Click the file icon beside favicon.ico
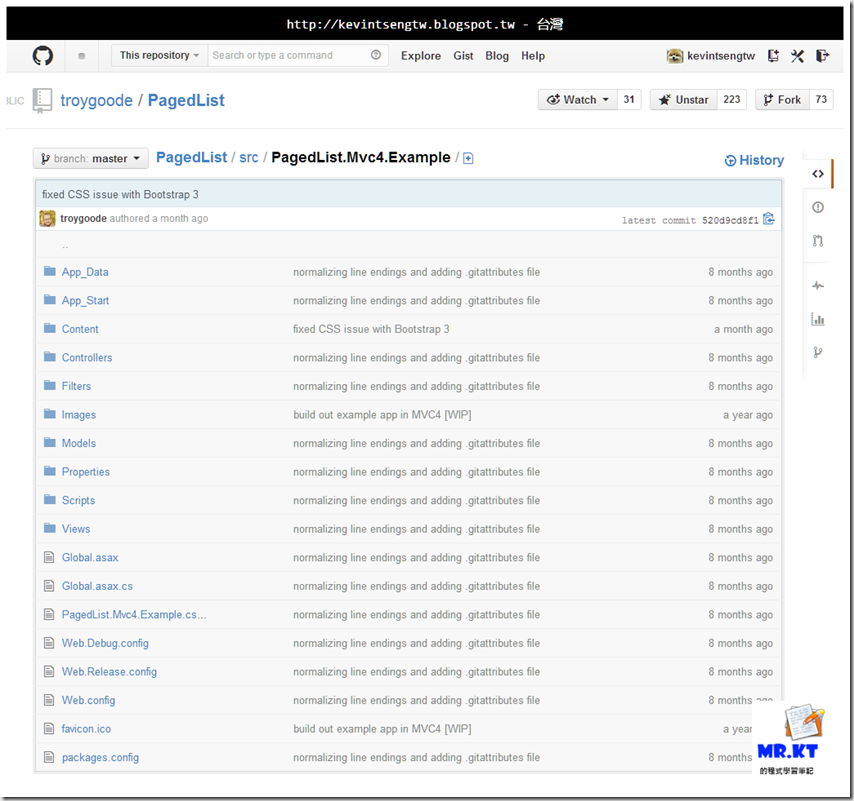Screen dimensions: 854x801 pos(49,728)
